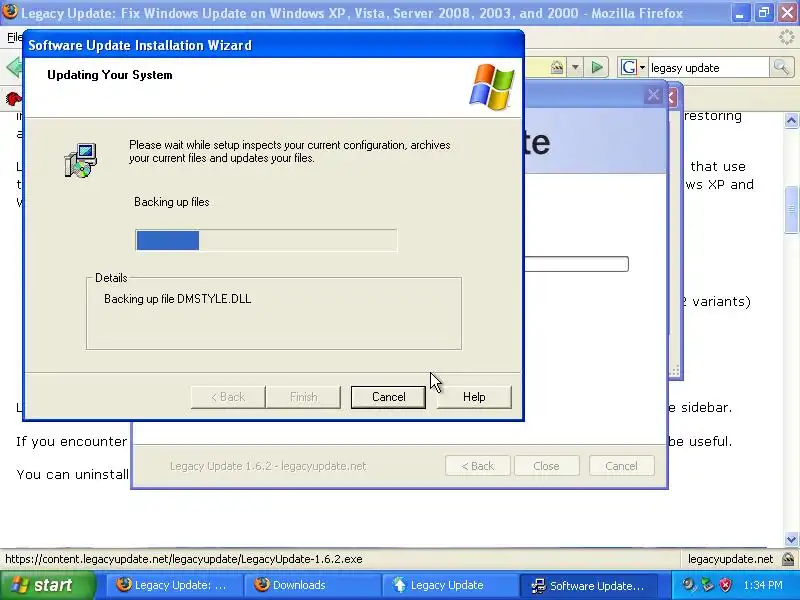Click the Windows Start button

(x=47, y=585)
